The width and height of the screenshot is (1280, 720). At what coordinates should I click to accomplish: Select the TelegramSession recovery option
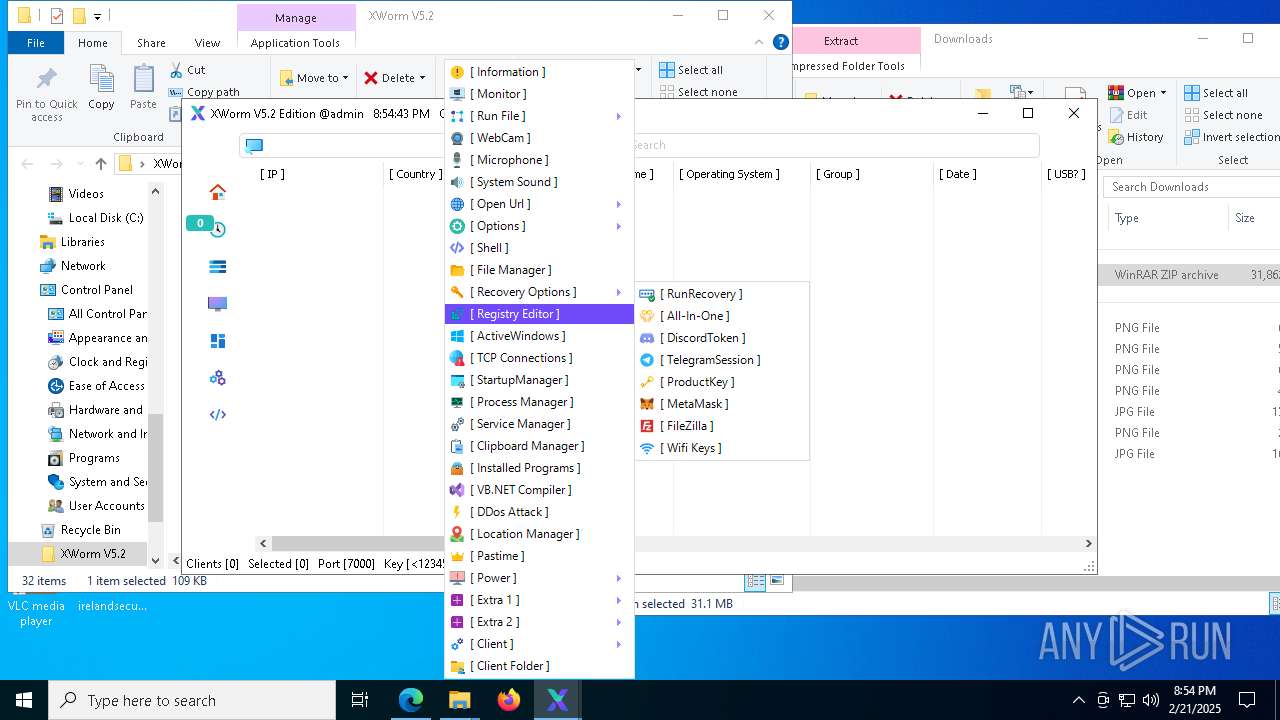[x=722, y=360]
